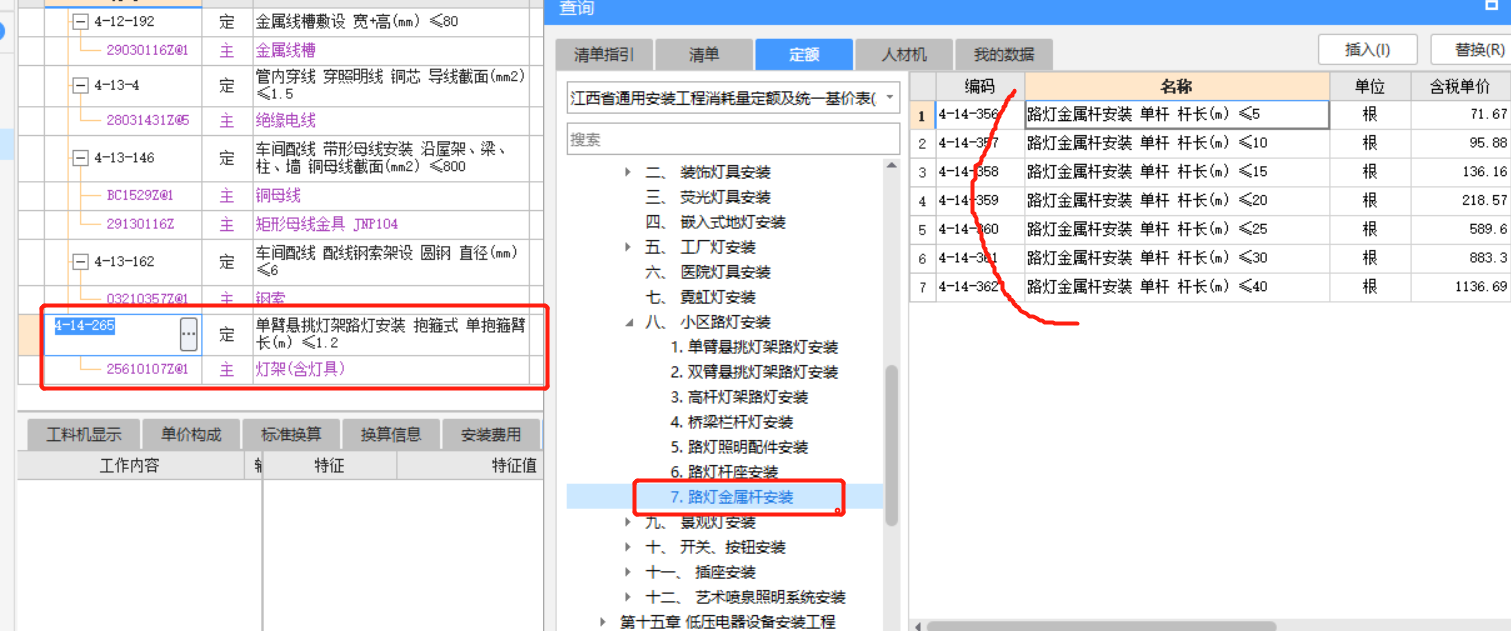Click the horizontal scrollbar under the results table
This screenshot has width=1511, height=631.
[x=1100, y=626]
